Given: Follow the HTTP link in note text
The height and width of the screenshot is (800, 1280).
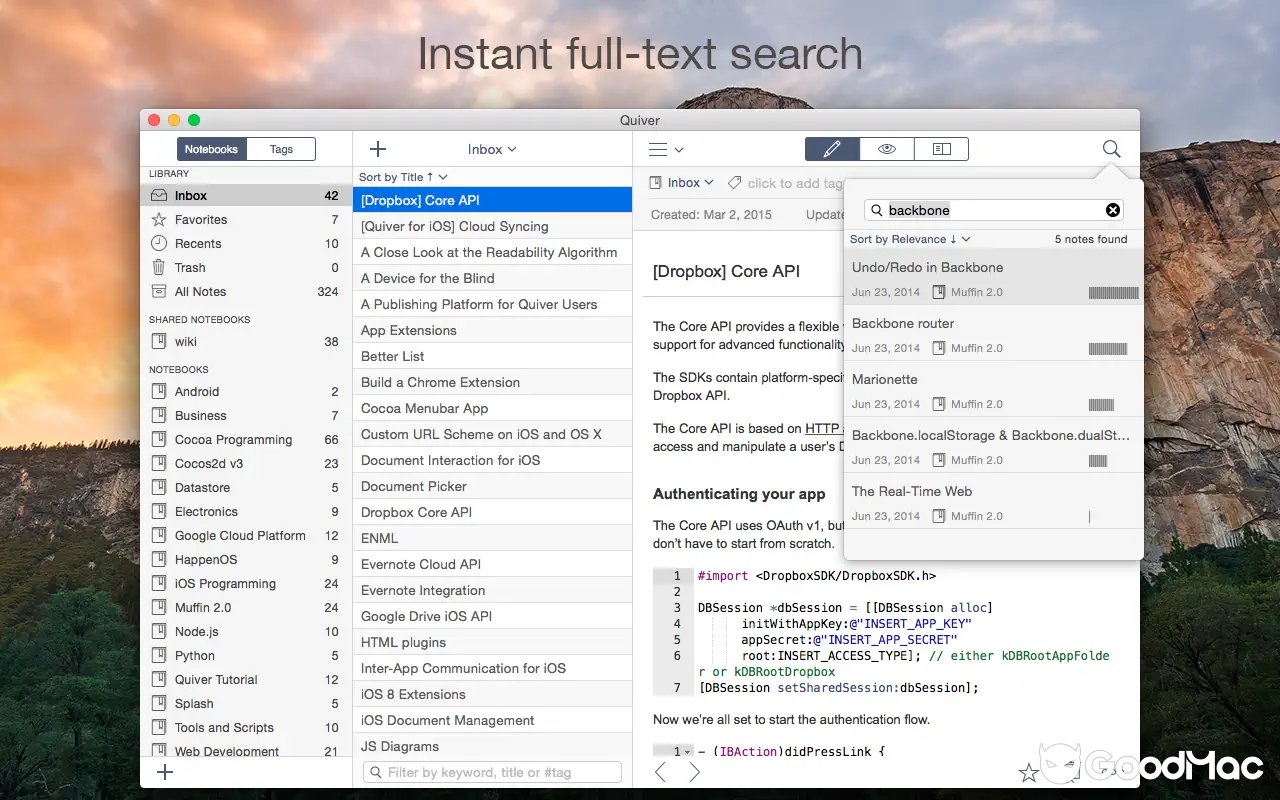Looking at the screenshot, I should (824, 428).
